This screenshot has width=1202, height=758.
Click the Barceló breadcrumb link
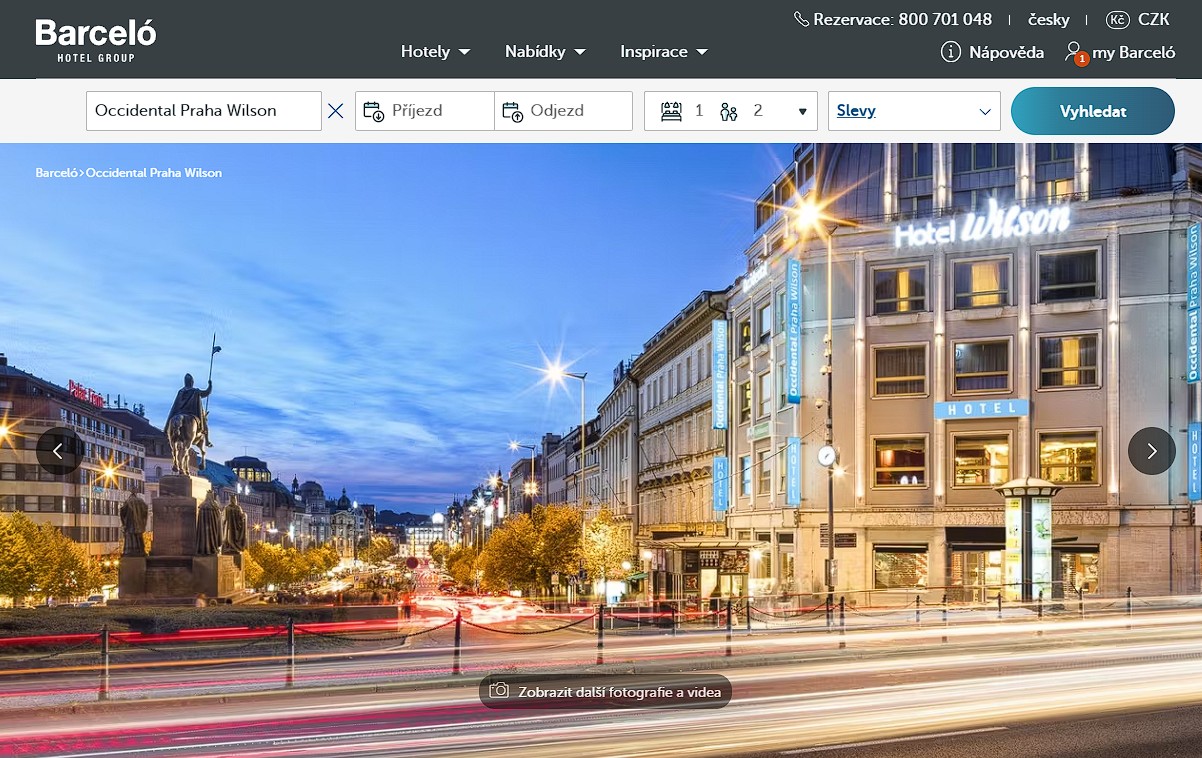(x=56, y=173)
